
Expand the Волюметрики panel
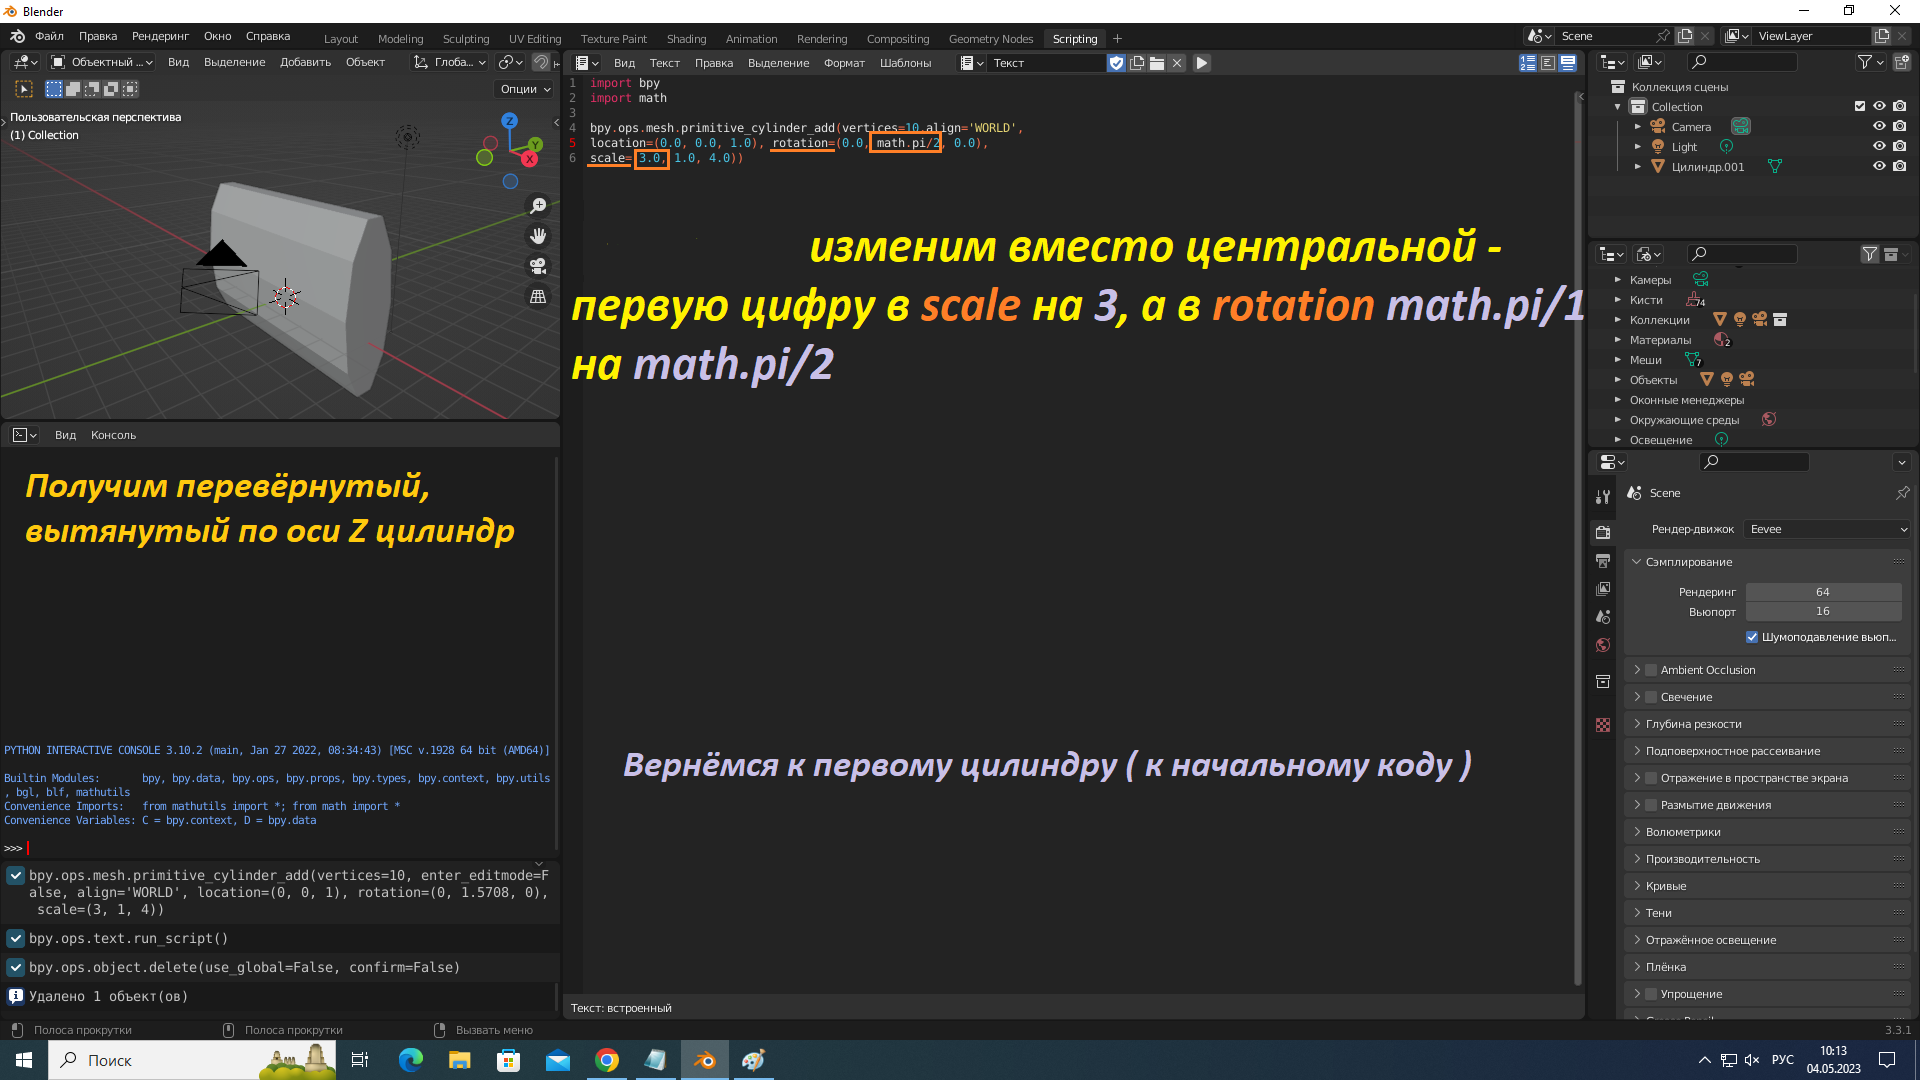(x=1767, y=832)
